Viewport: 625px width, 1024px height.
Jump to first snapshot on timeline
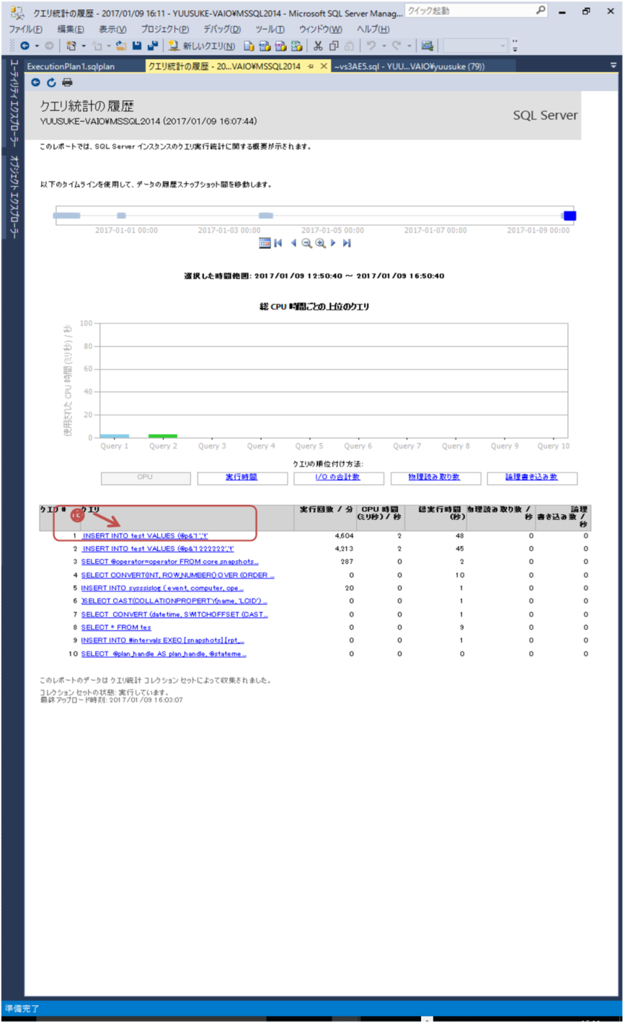(278, 243)
